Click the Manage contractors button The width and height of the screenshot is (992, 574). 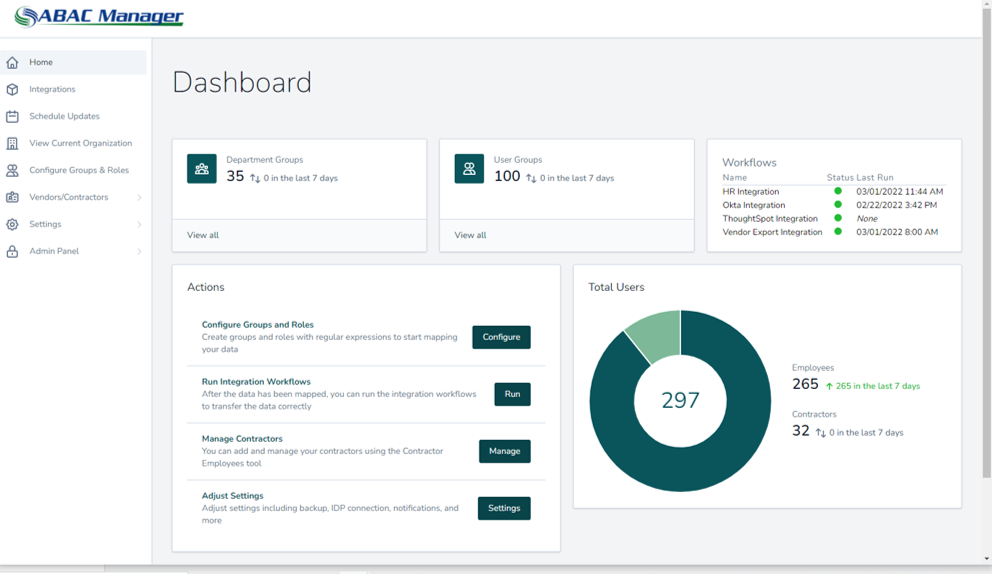(x=504, y=451)
